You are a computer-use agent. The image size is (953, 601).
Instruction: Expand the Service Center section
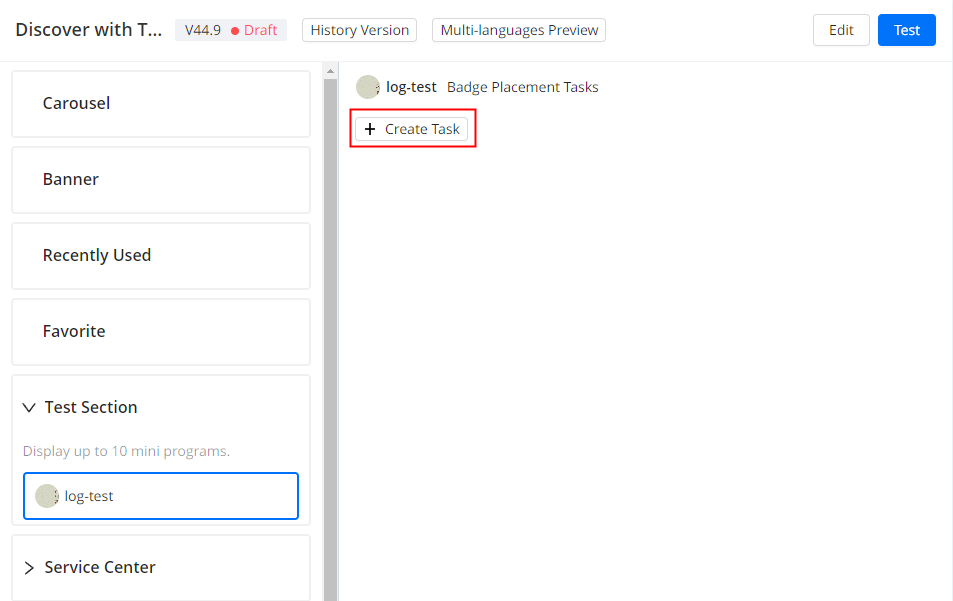click(29, 568)
